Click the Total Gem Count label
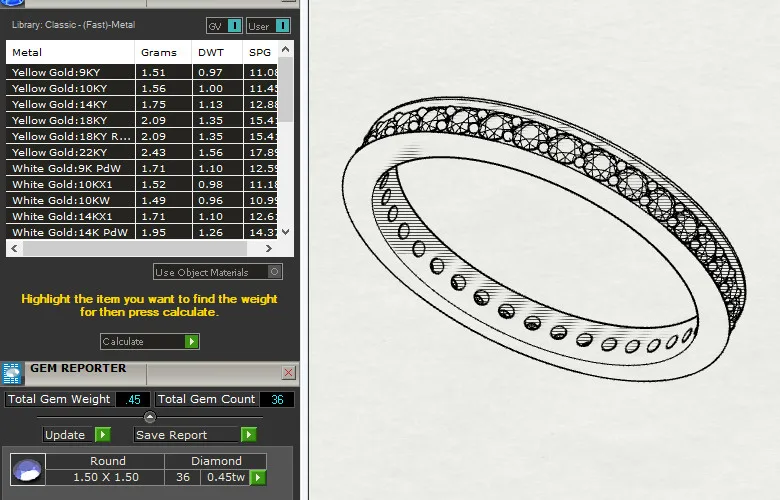The image size is (780, 500). [x=206, y=400]
